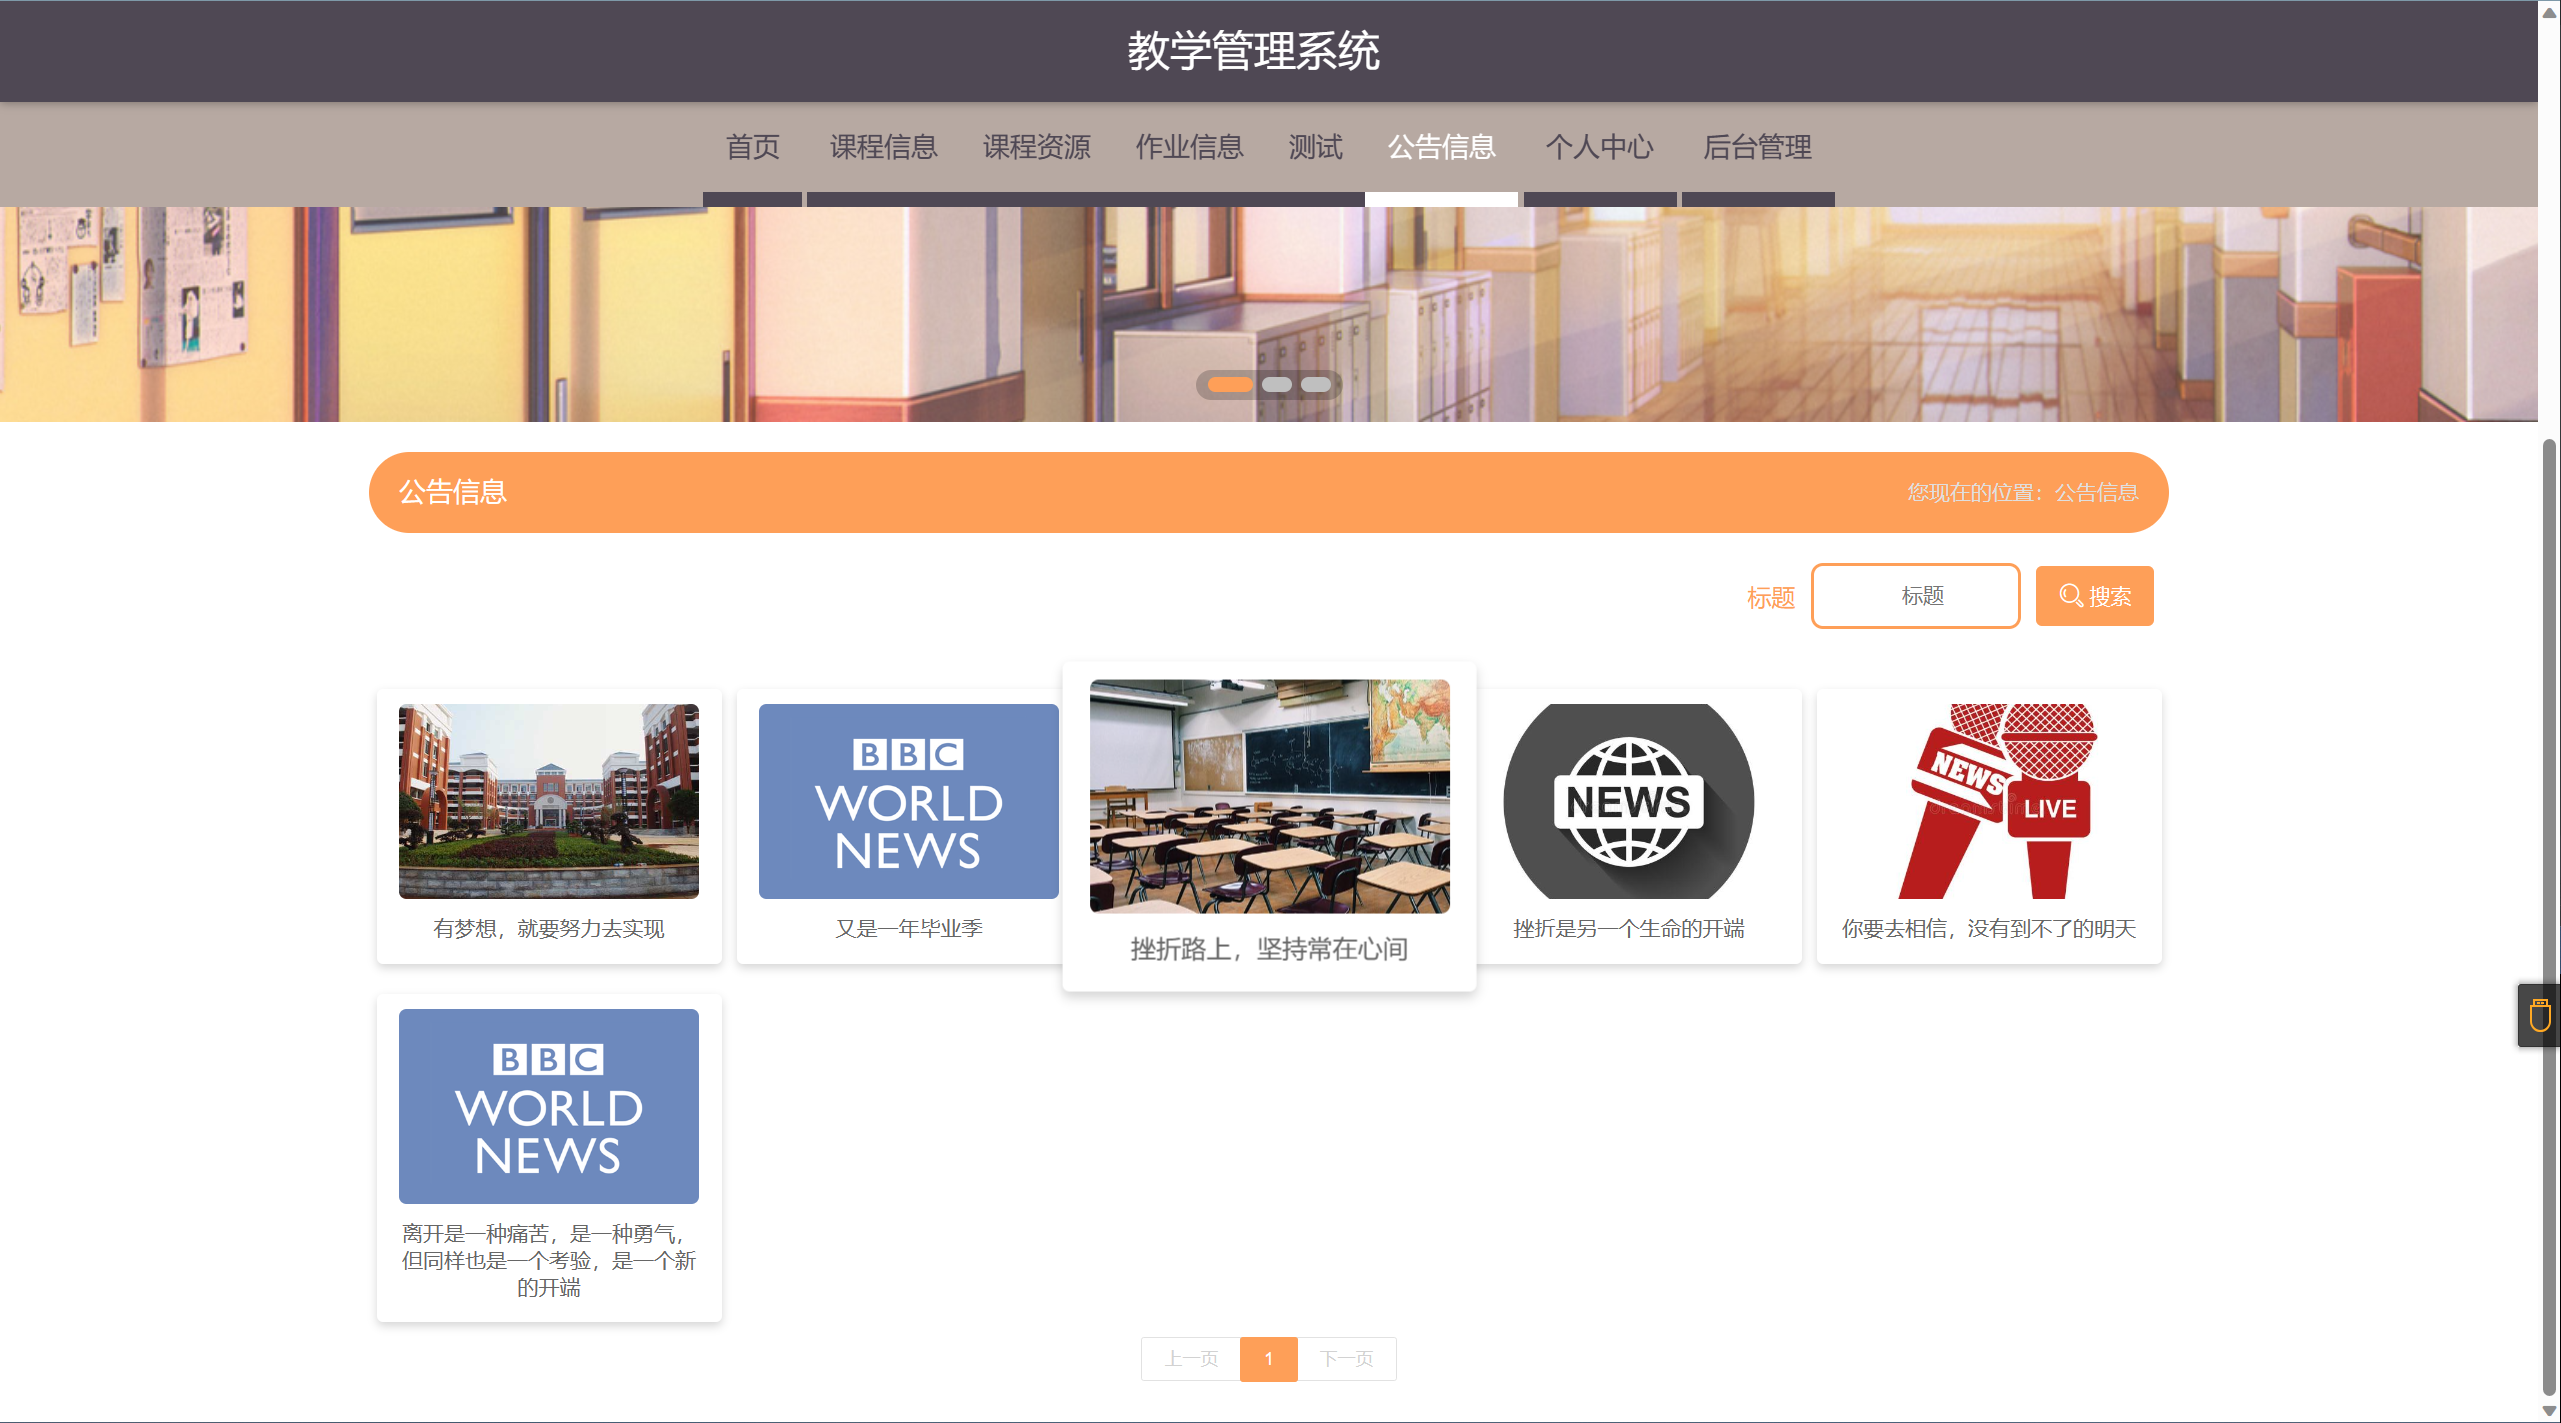Screen dimensions: 2561x1423
Task: Click the floating side widget icon
Action: click(x=2539, y=1015)
